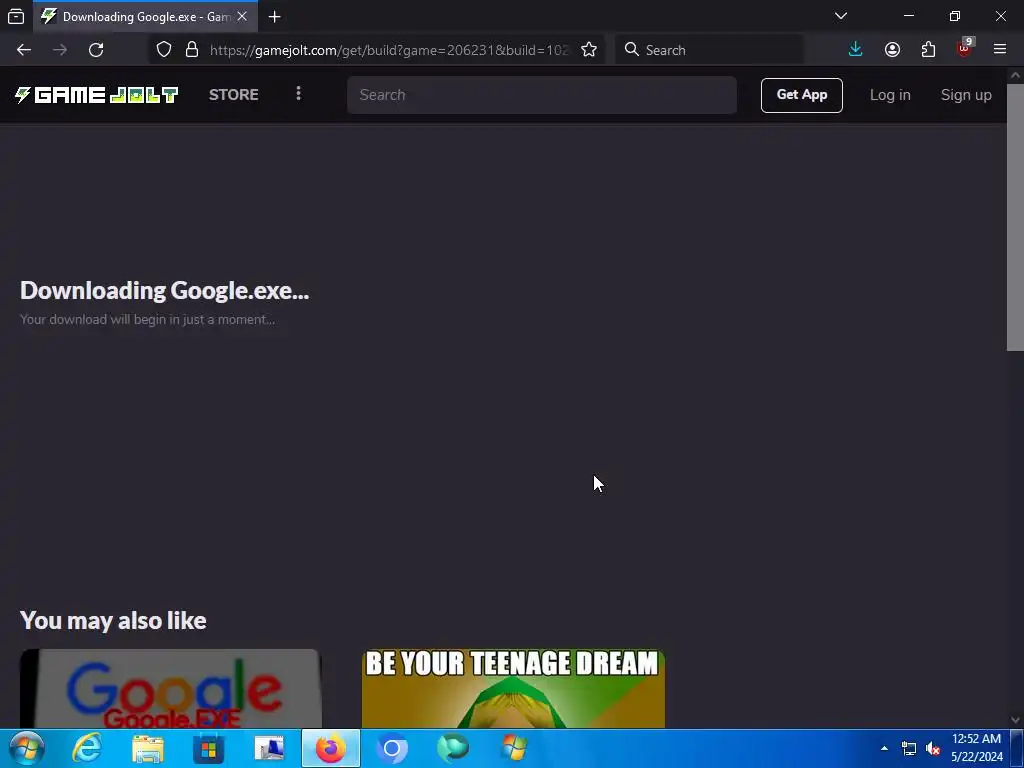Screen dimensions: 1024x768
Task: Open network status tray icon
Action: coord(909,748)
